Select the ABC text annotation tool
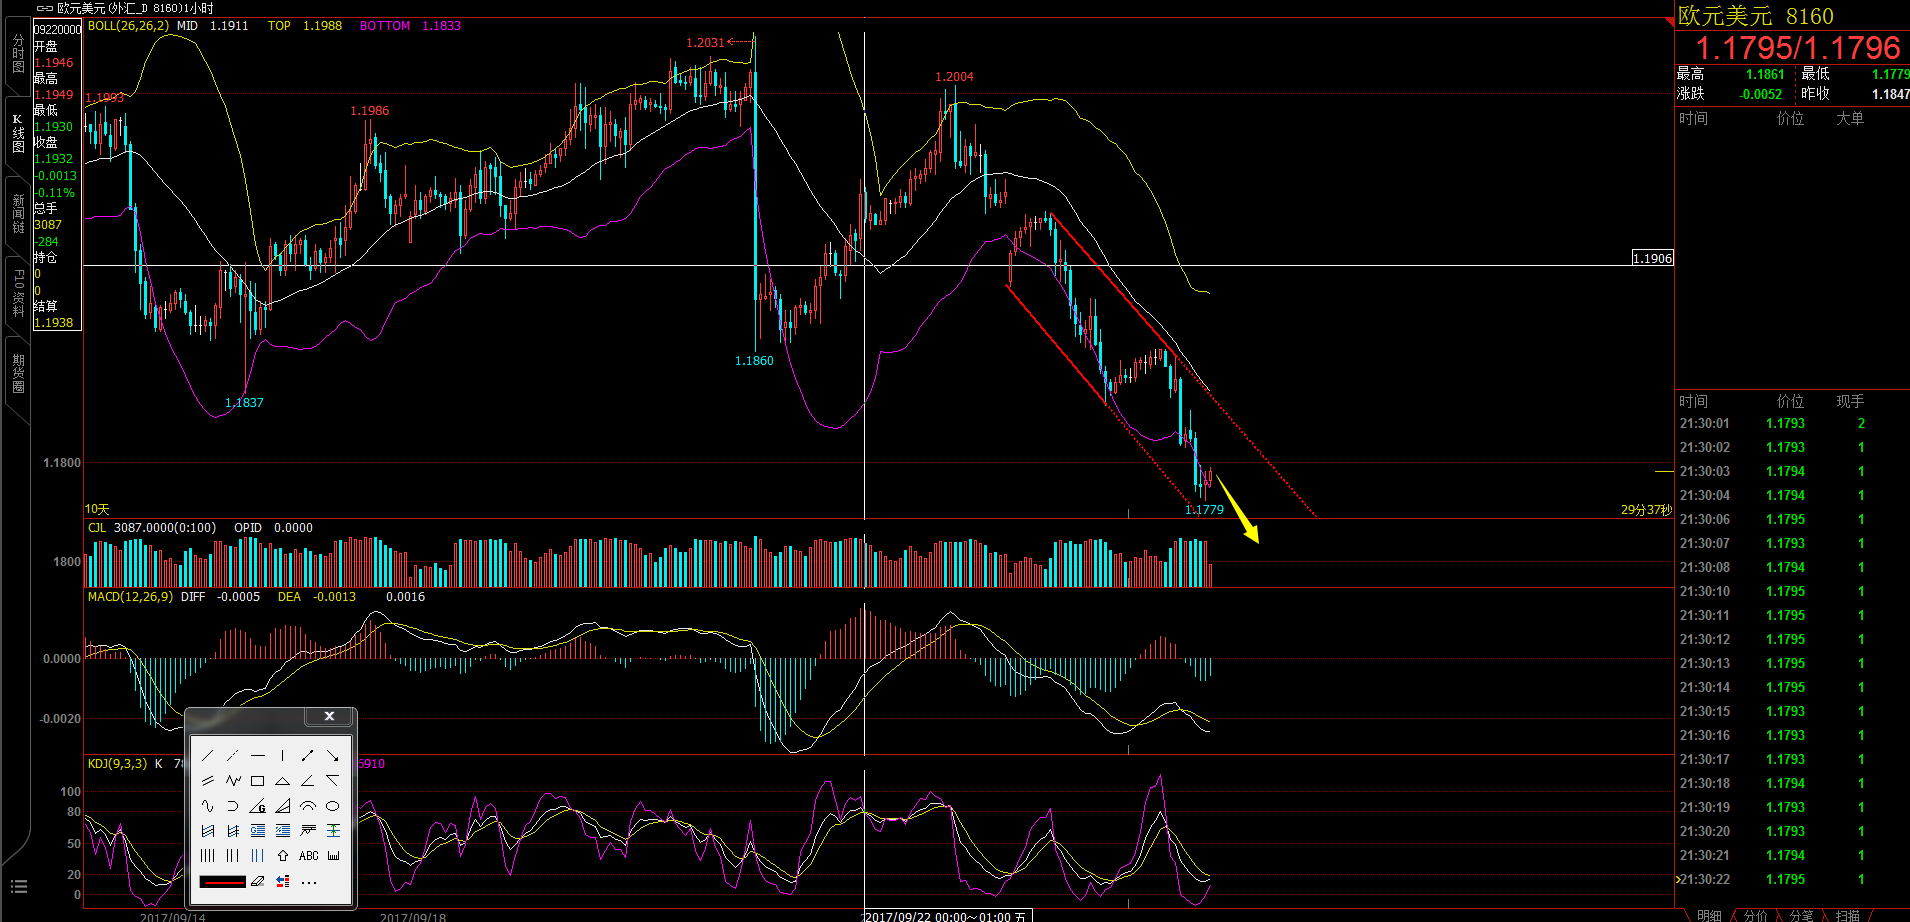 click(308, 856)
